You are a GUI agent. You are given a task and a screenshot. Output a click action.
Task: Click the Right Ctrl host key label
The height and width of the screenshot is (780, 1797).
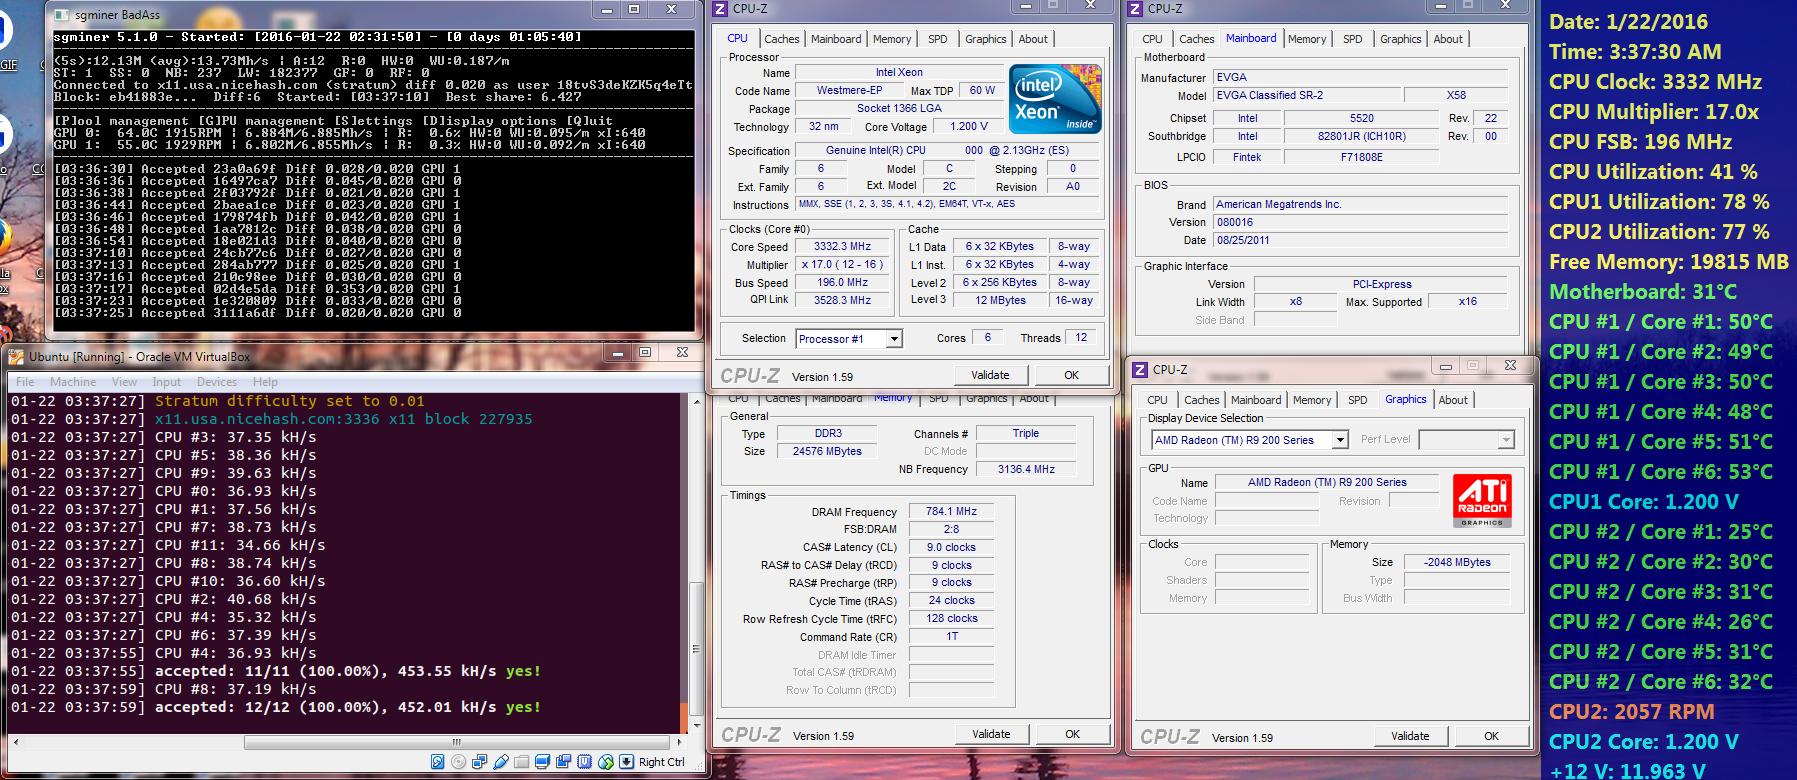pyautogui.click(x=662, y=762)
